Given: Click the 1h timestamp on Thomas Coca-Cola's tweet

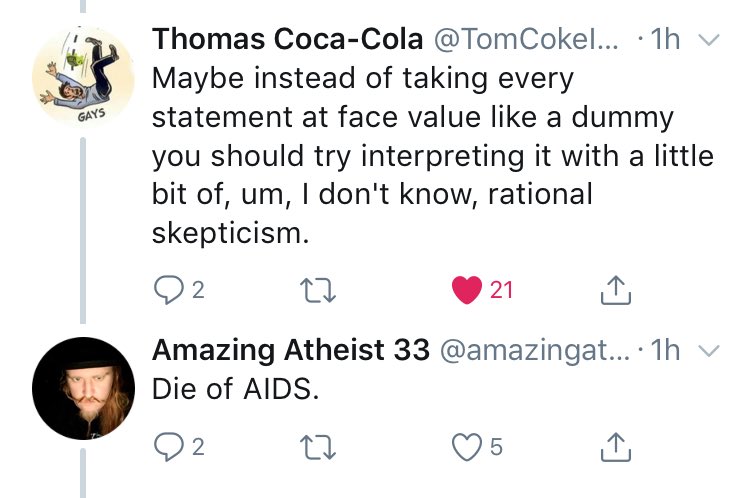Looking at the screenshot, I should pos(664,41).
